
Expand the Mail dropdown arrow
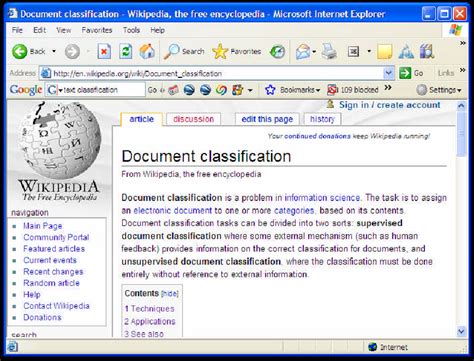coord(314,52)
